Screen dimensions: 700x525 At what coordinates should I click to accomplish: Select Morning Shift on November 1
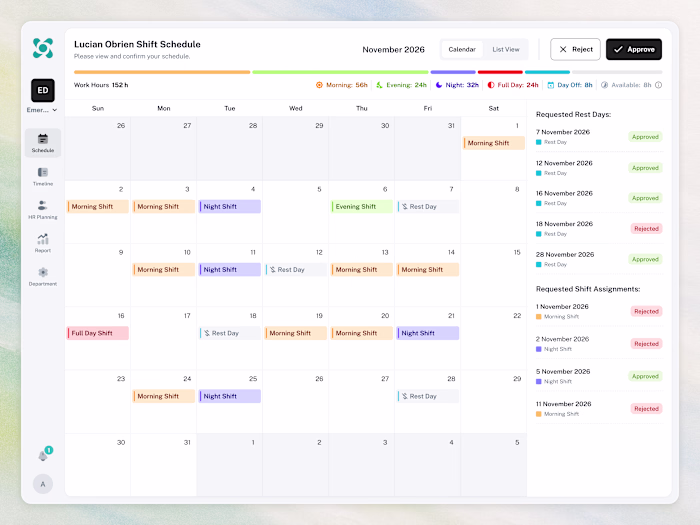(494, 143)
